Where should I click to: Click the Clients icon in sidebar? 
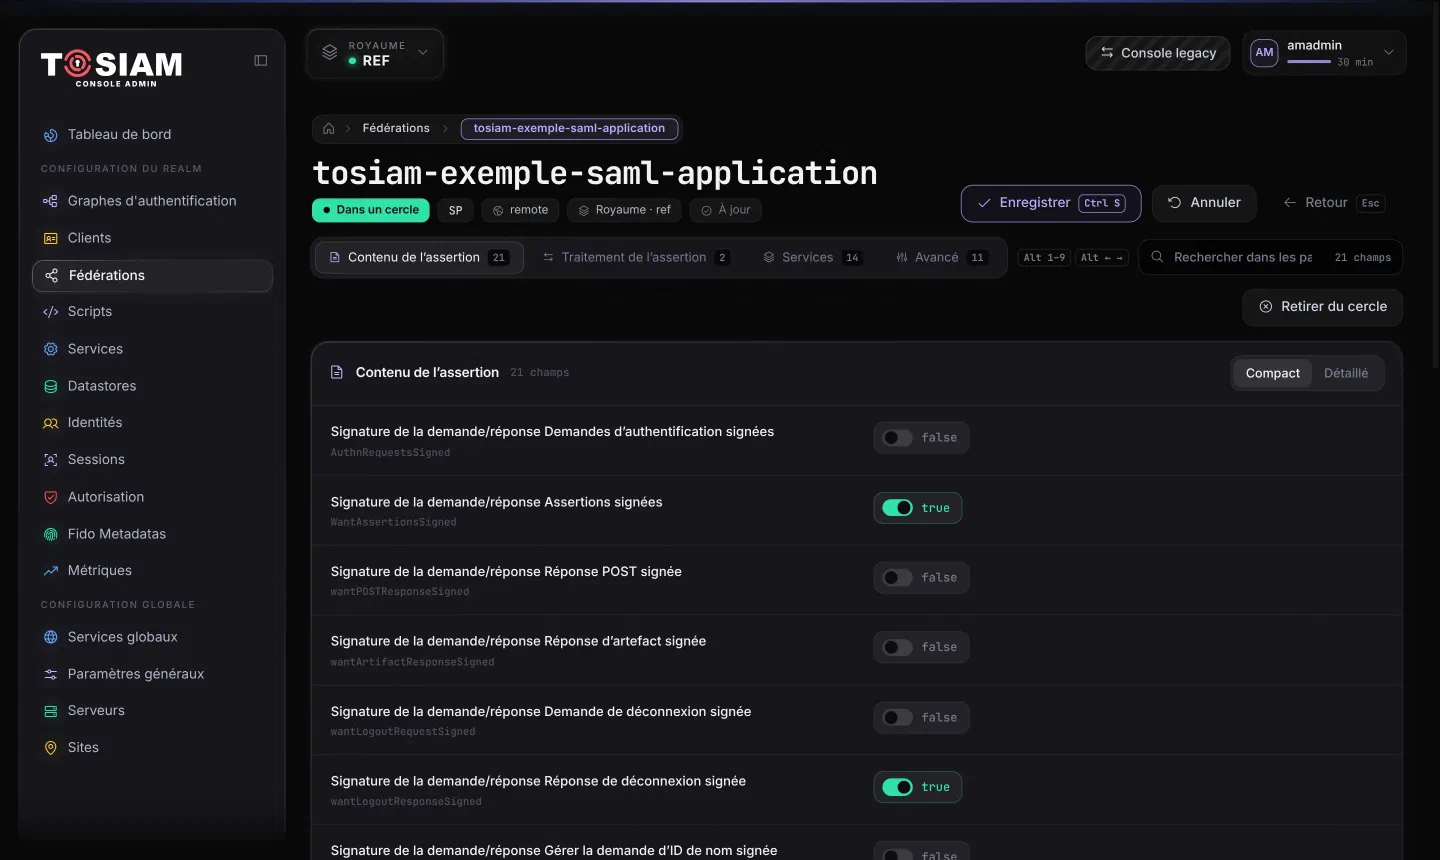click(51, 238)
